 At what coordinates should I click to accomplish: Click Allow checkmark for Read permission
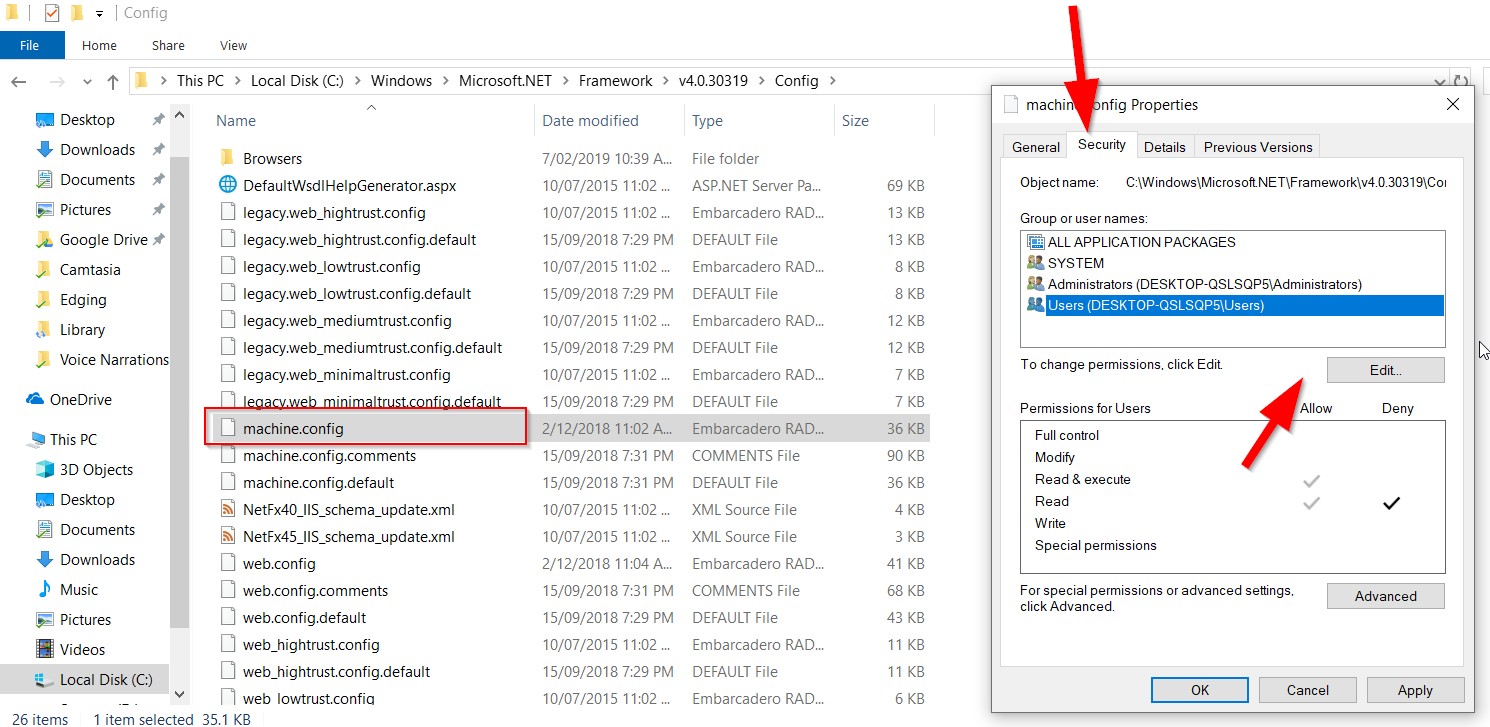point(1312,503)
